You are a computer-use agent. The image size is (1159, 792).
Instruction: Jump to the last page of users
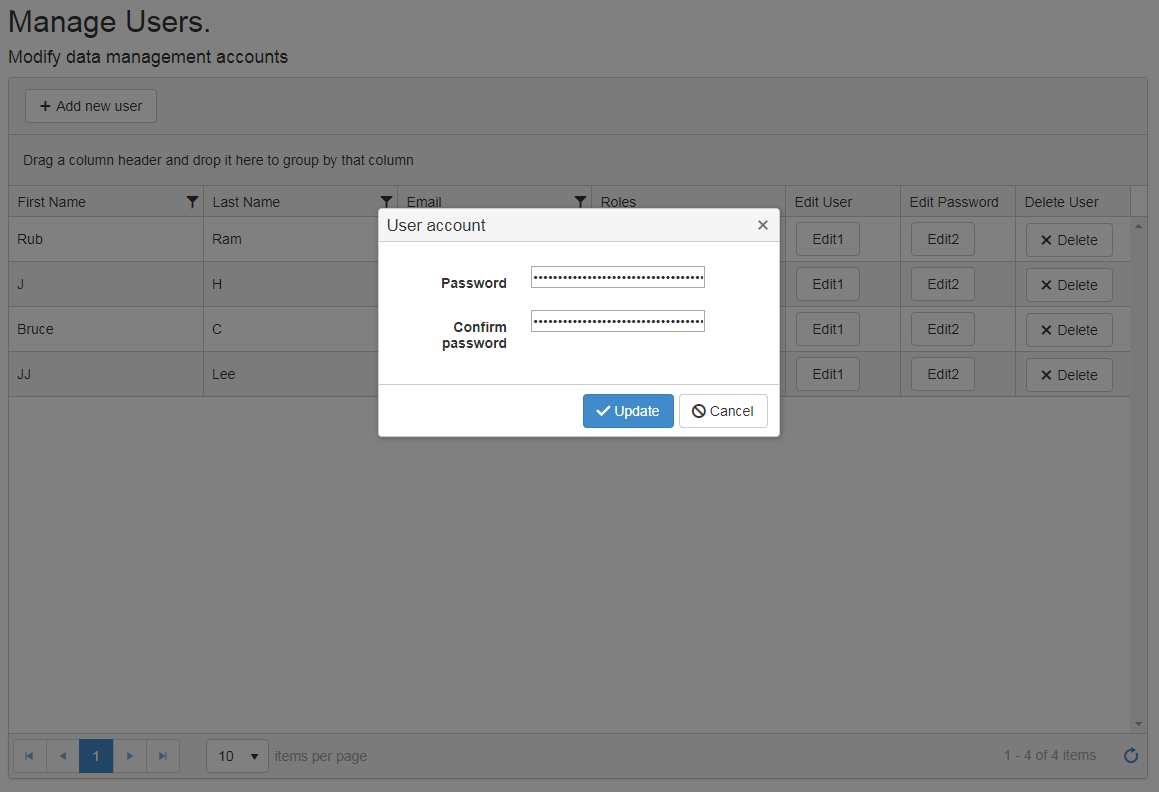coord(163,756)
